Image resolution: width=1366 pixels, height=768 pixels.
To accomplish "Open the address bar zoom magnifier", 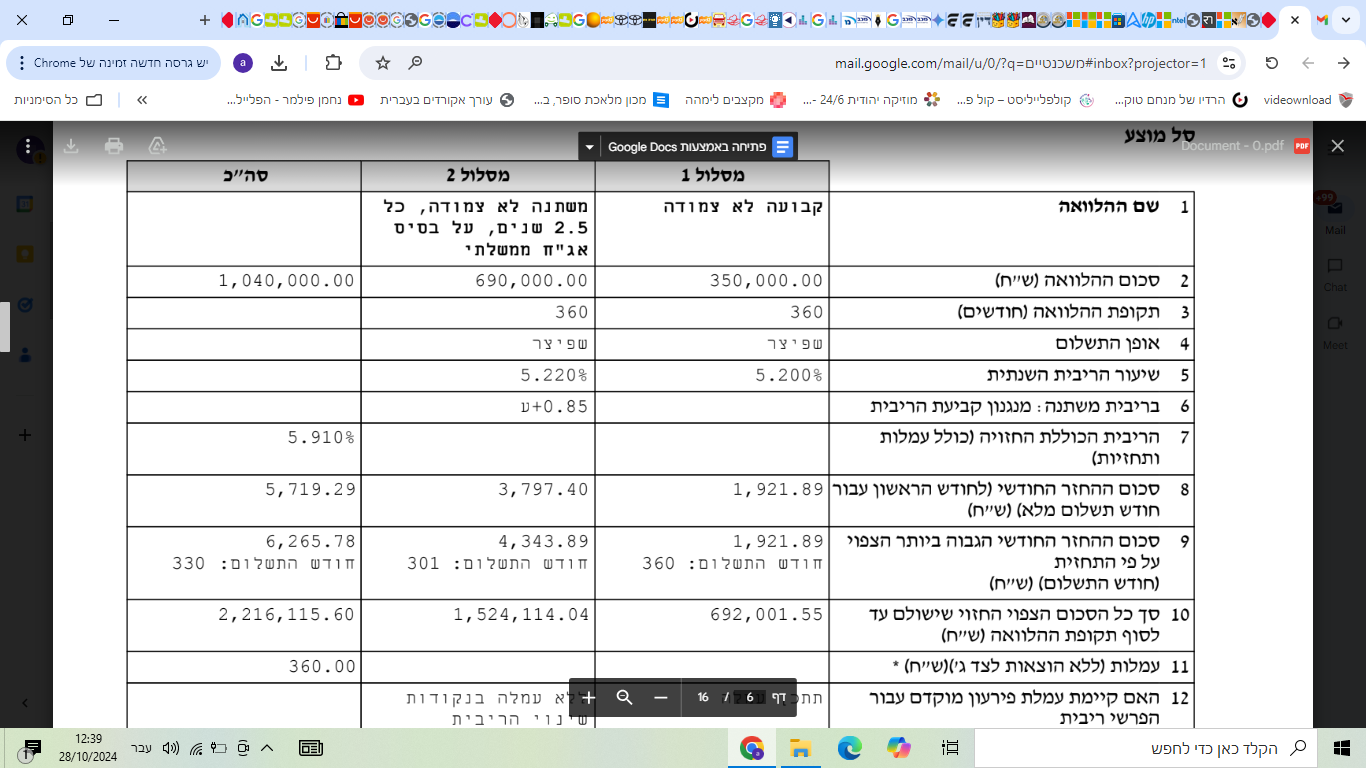I will [x=416, y=63].
